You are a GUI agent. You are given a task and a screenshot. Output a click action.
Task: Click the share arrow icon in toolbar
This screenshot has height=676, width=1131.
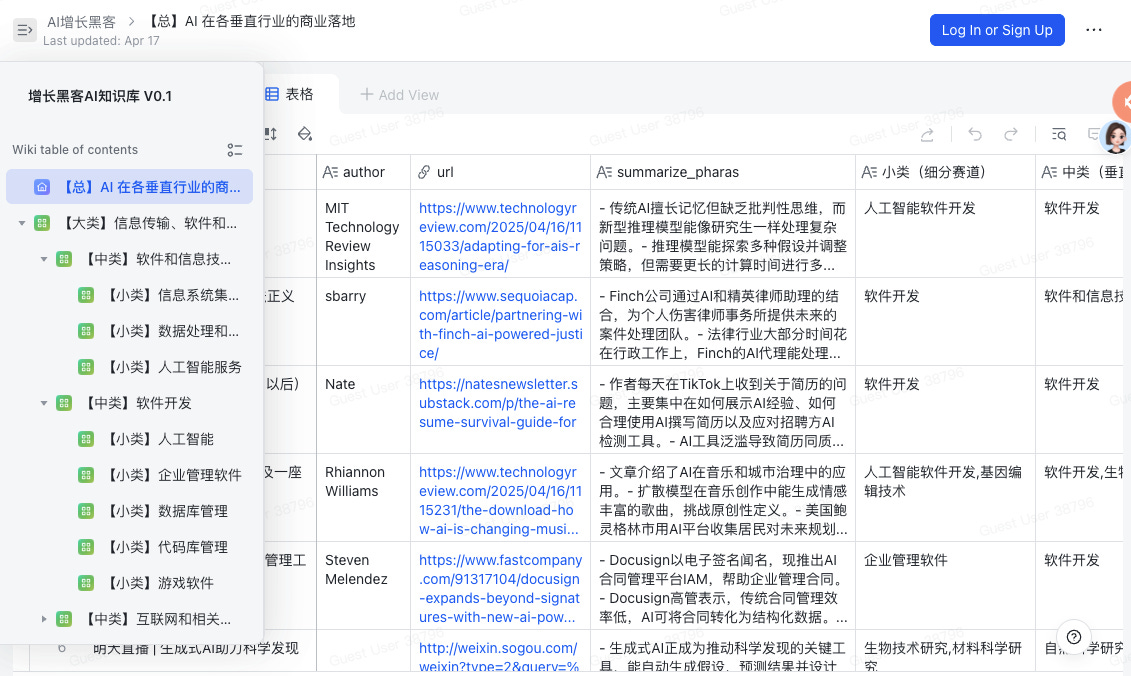point(927,134)
